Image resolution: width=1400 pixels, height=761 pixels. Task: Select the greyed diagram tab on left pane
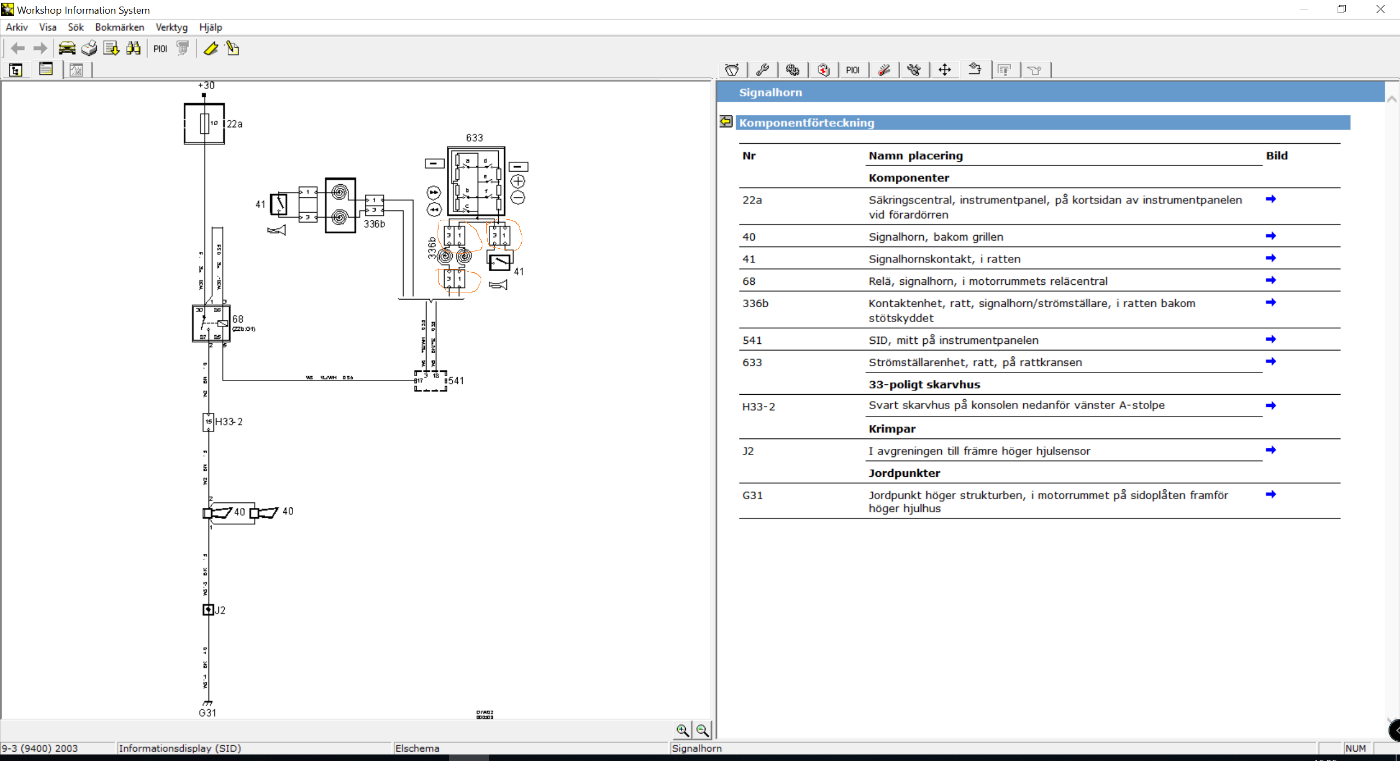click(x=76, y=70)
